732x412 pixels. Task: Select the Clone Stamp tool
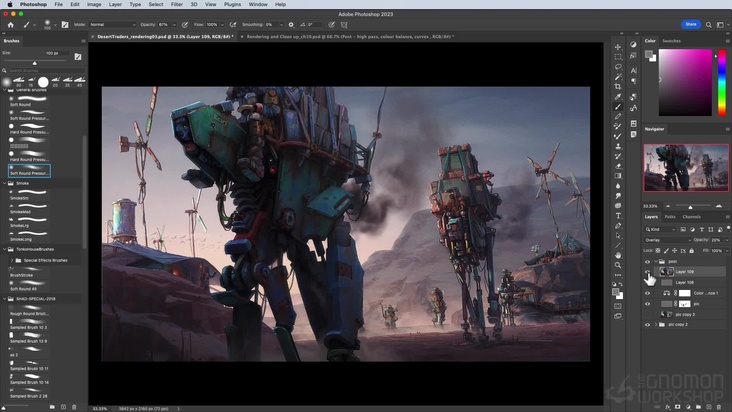(x=618, y=146)
